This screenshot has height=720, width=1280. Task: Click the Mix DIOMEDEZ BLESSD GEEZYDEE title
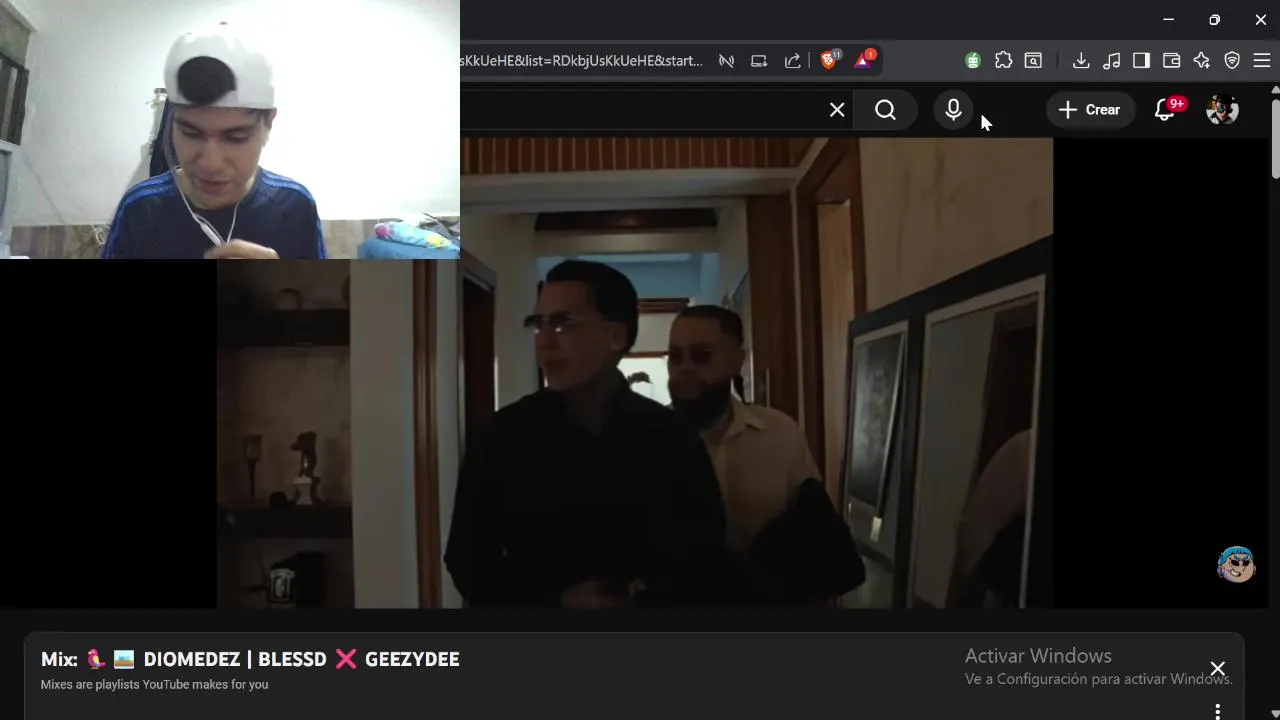coord(250,659)
